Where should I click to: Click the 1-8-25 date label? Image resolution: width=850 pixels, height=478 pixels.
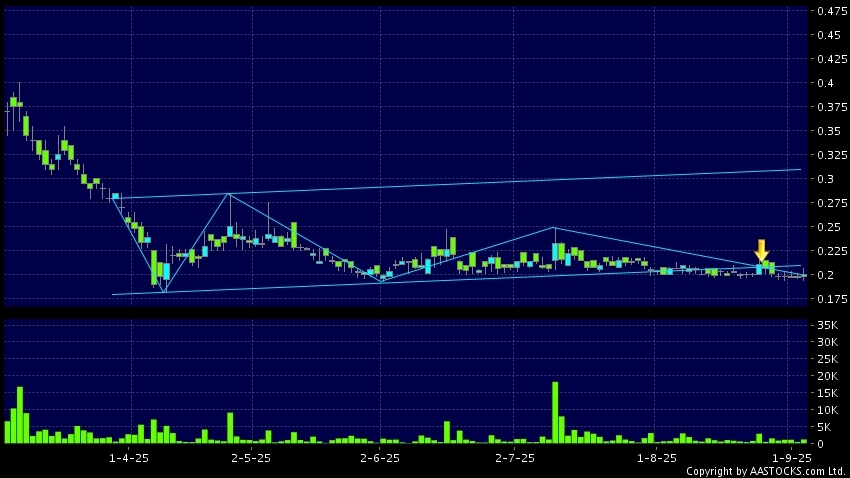pyautogui.click(x=657, y=458)
